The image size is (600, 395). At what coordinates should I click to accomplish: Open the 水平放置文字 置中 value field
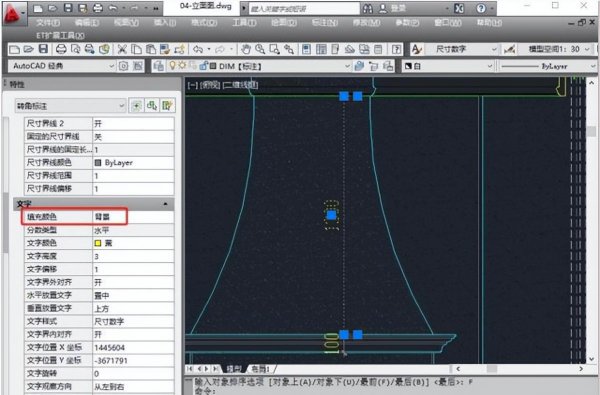tap(133, 295)
